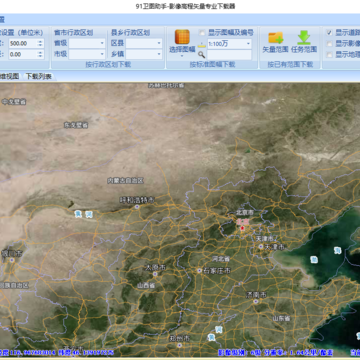Switch to the 维视图 tab

point(9,76)
